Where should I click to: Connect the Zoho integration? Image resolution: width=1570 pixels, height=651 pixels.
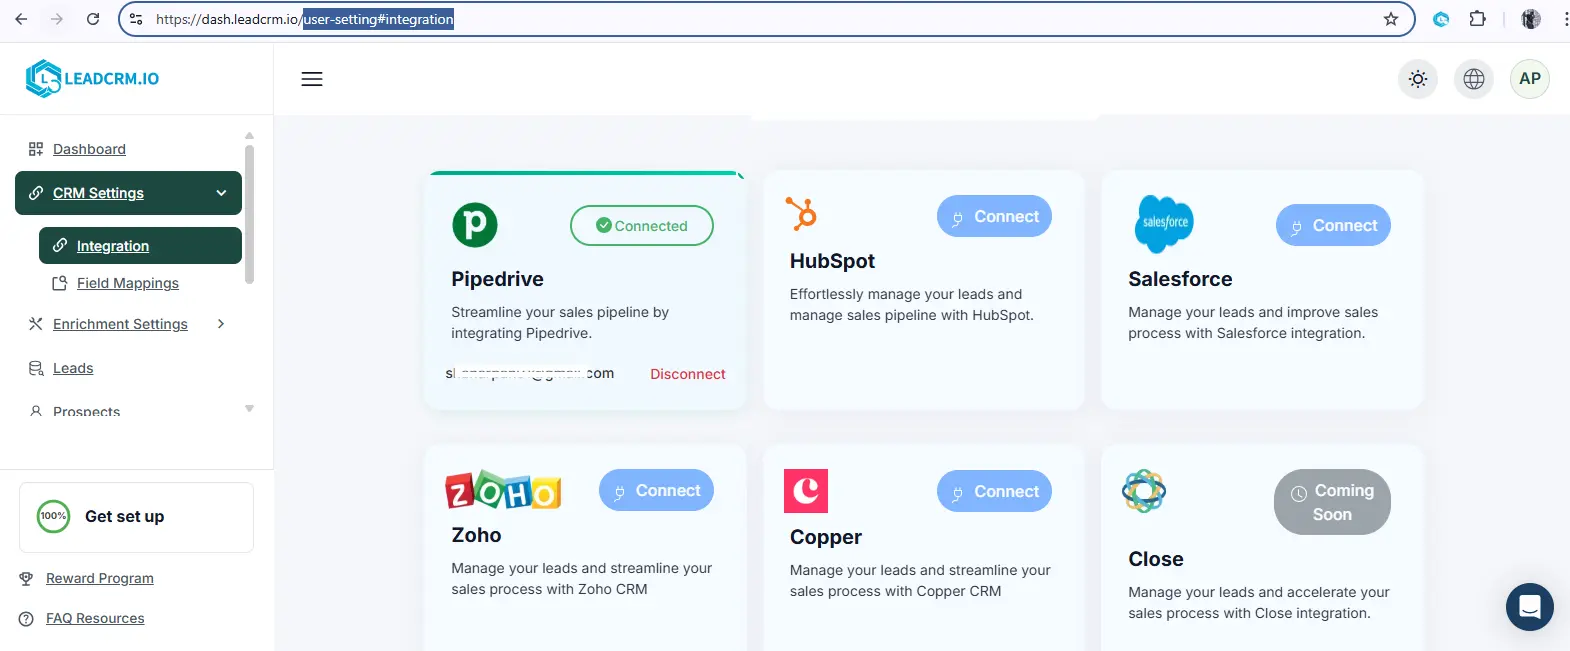656,490
